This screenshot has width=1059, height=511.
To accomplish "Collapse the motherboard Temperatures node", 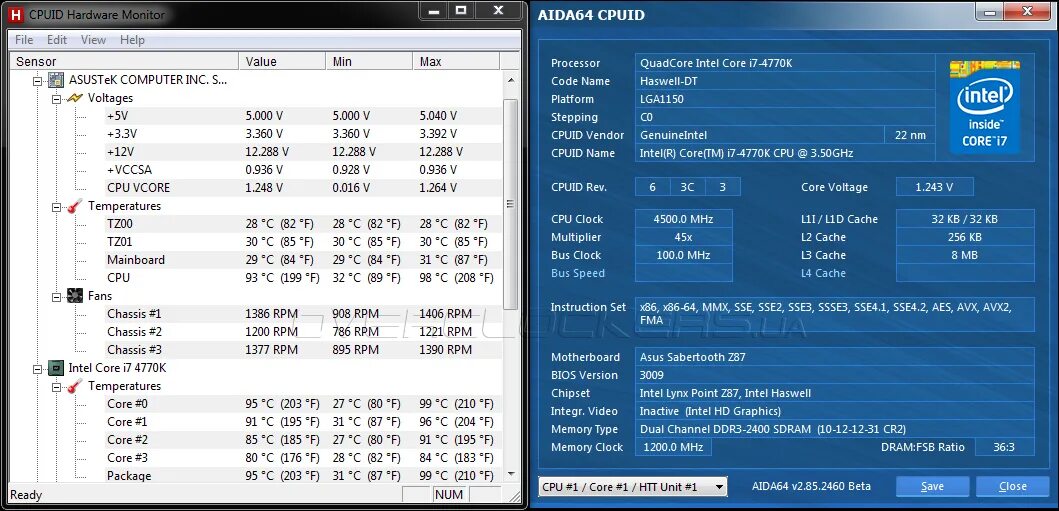I will [x=57, y=206].
